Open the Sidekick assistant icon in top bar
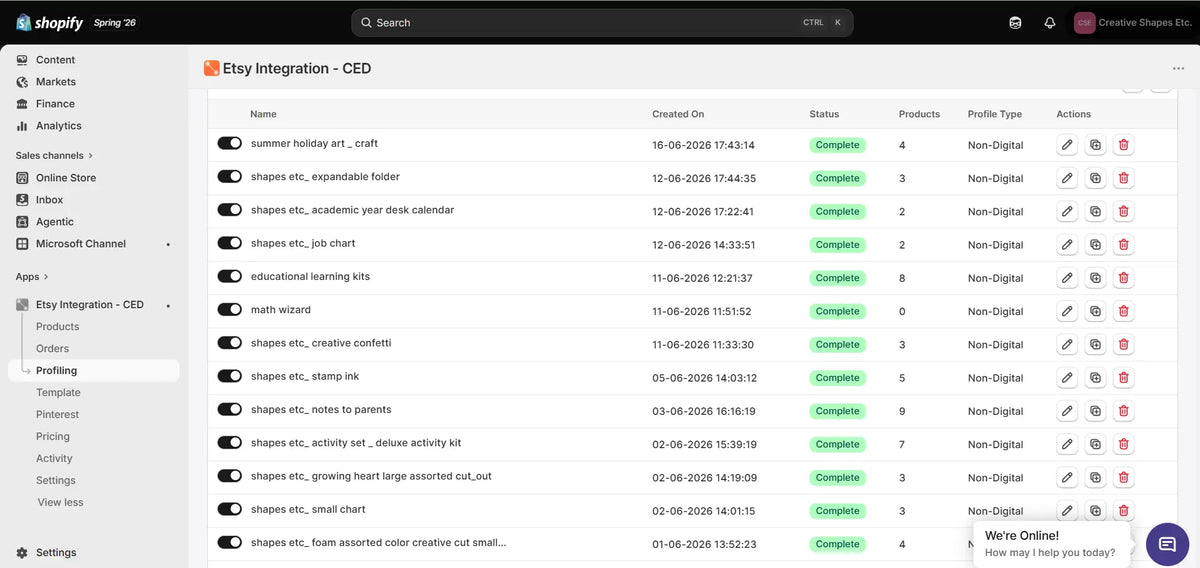Viewport: 1200px width, 568px height. coord(1016,22)
